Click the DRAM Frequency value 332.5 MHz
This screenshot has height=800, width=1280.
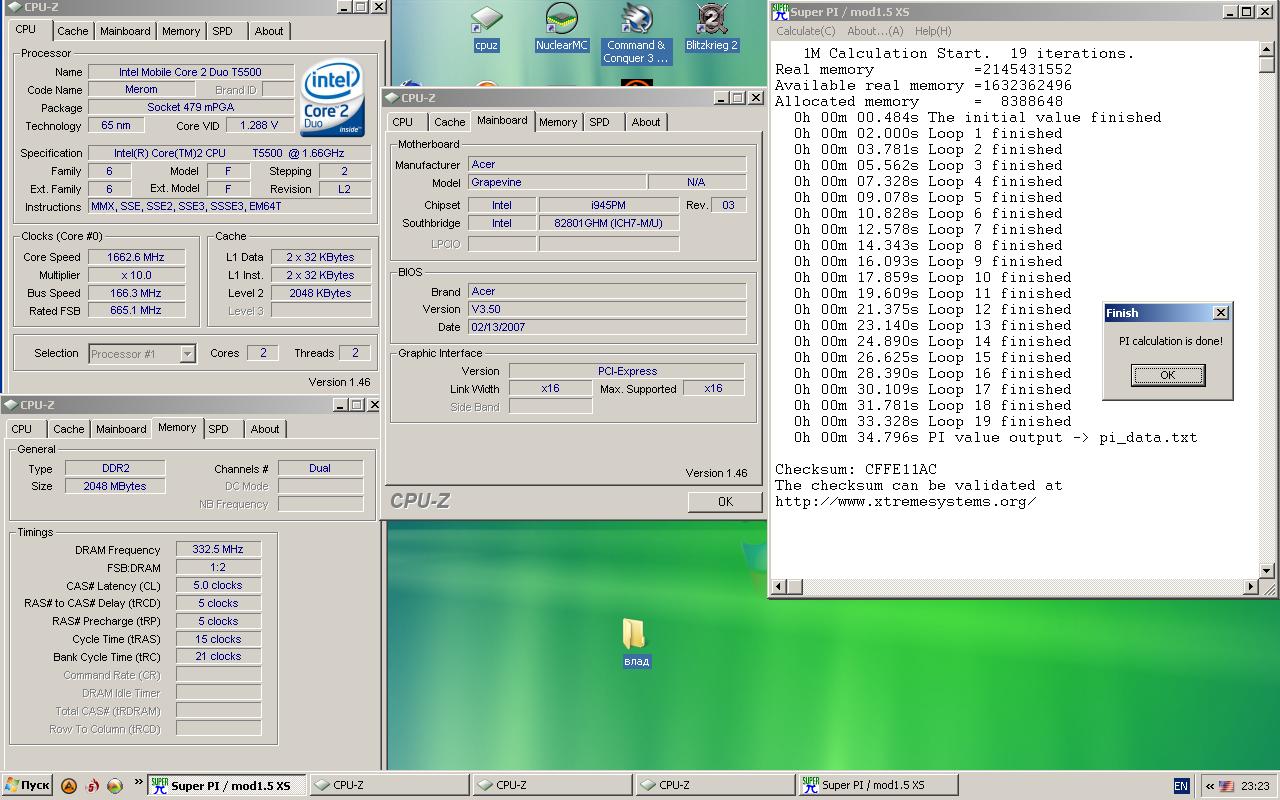click(218, 550)
